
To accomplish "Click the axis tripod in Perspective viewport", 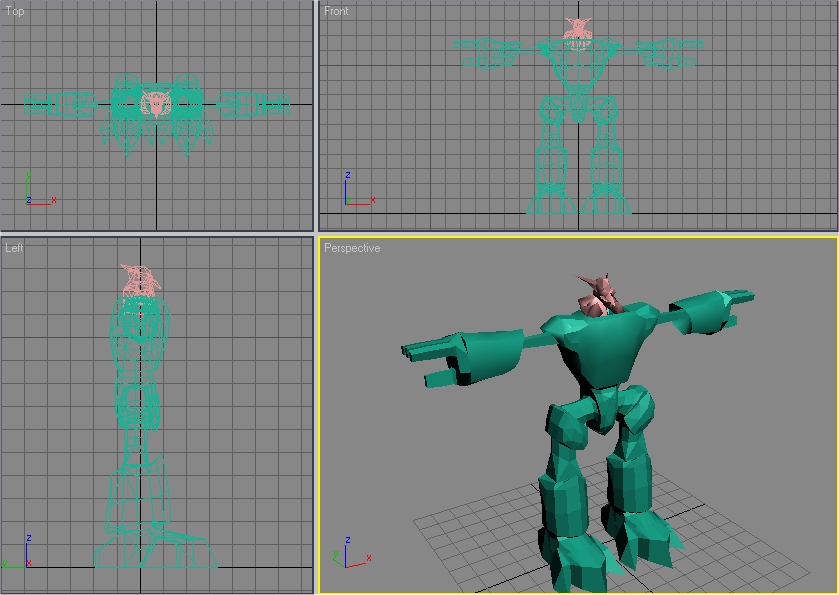I will tap(350, 553).
